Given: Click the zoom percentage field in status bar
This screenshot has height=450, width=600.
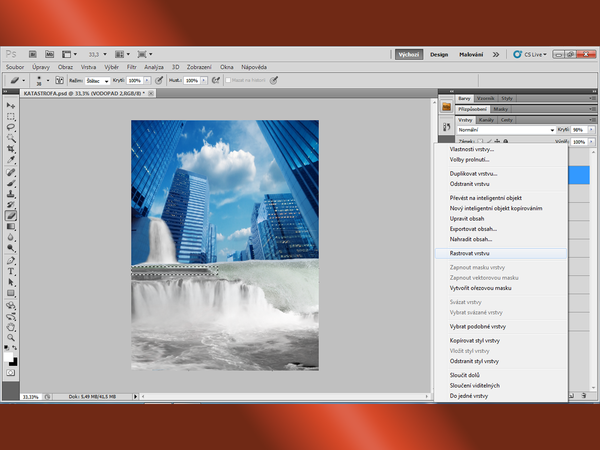Looking at the screenshot, I should pyautogui.click(x=31, y=397).
